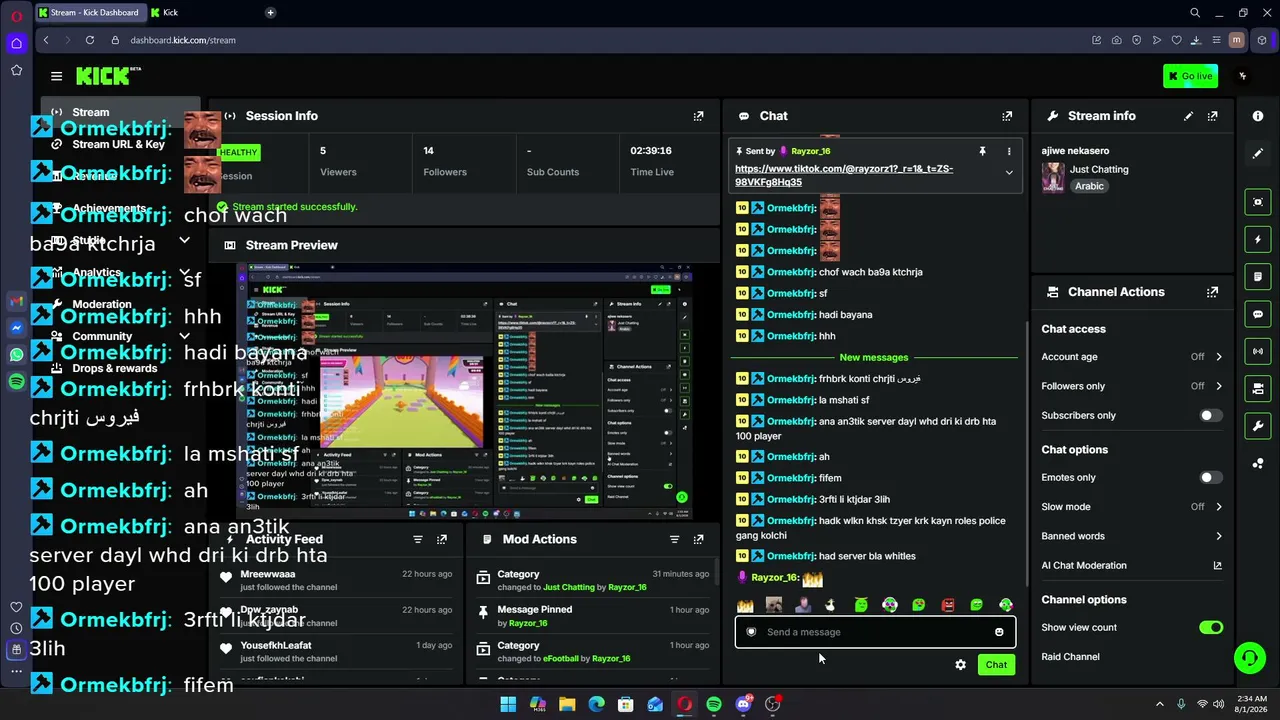1280x720 pixels.
Task: Click the edit layout pencil in right sidebar
Action: pos(1258,153)
